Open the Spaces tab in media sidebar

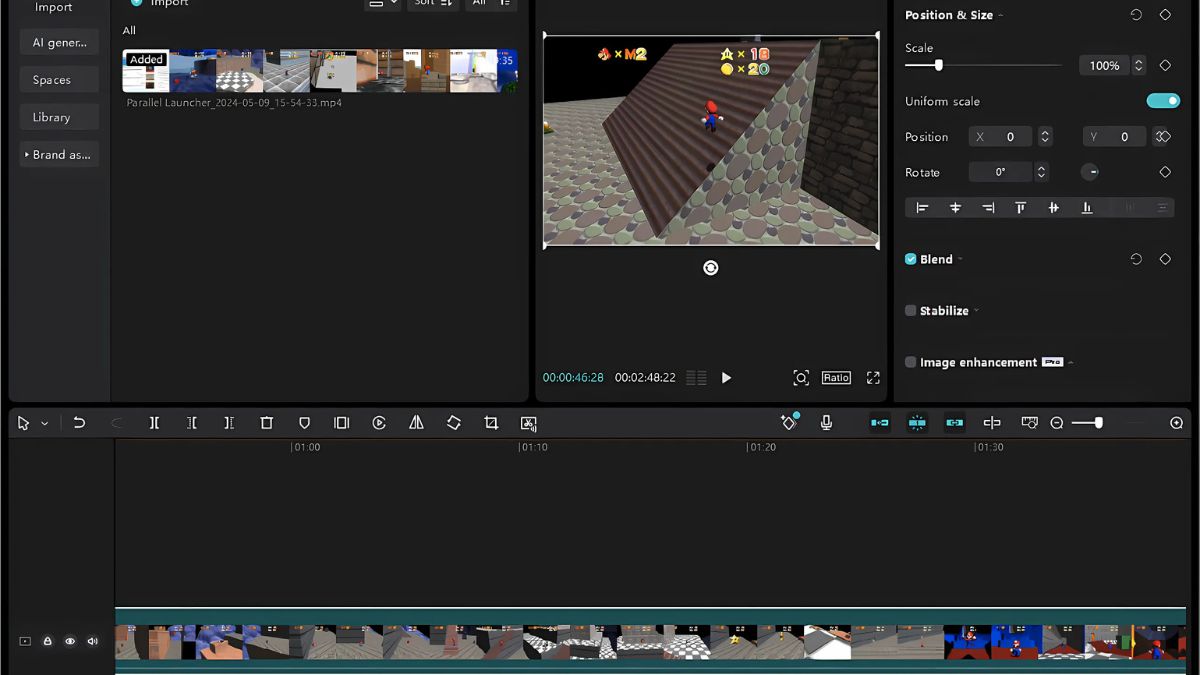point(59,80)
